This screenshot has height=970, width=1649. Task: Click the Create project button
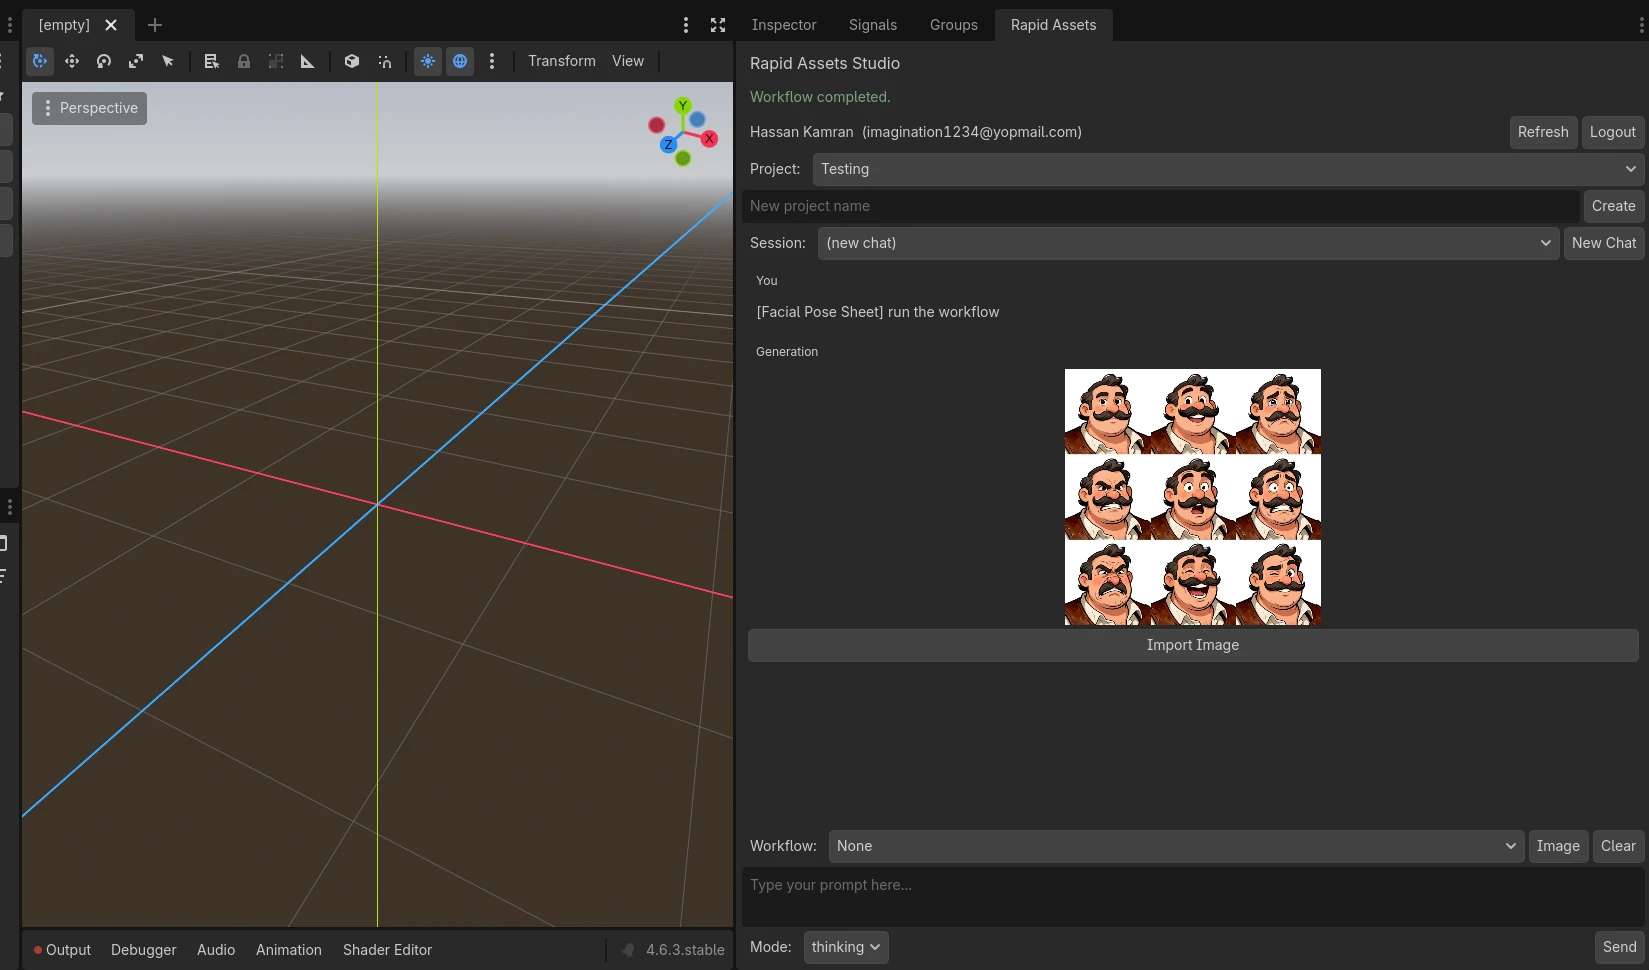(x=1614, y=206)
